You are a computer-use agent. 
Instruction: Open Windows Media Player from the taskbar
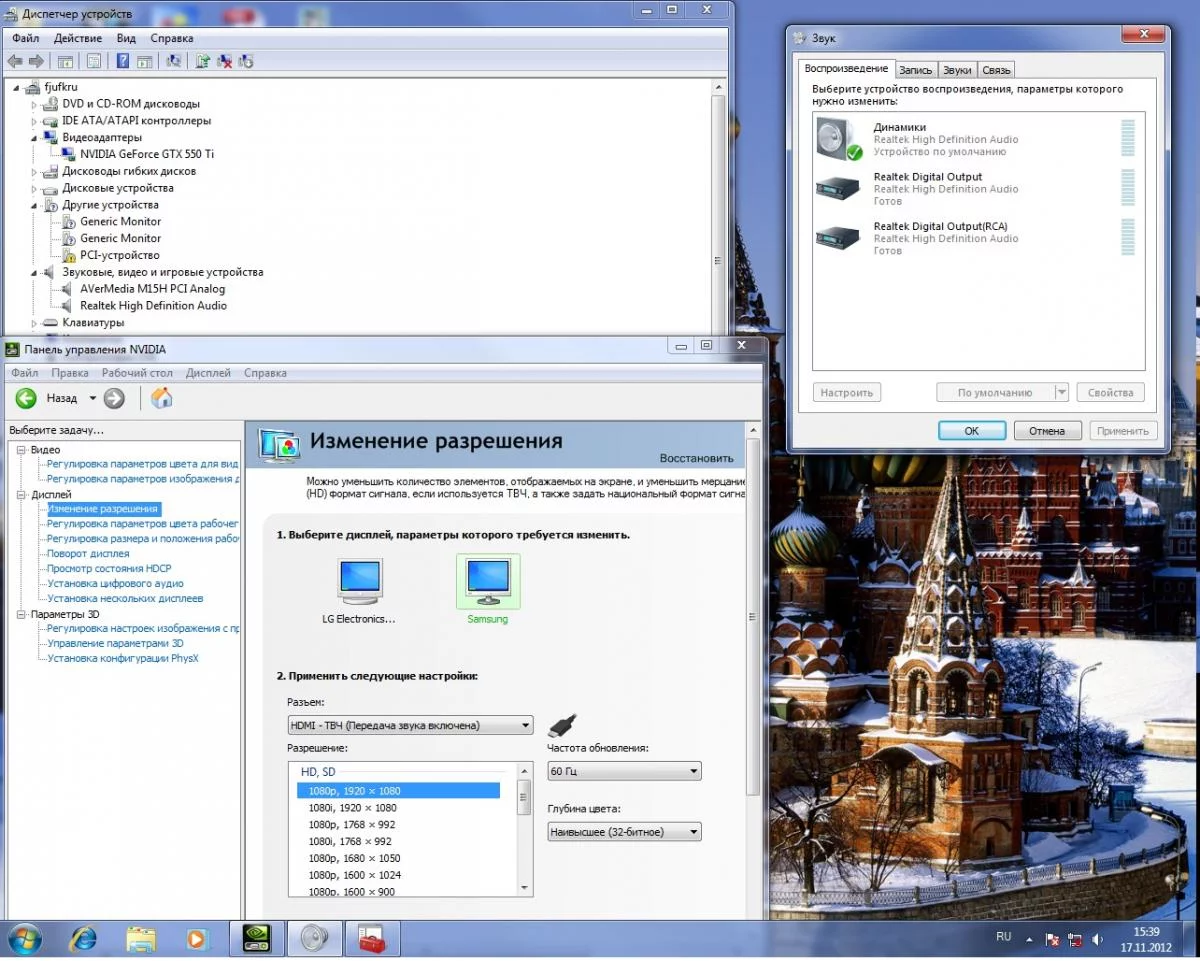point(199,939)
